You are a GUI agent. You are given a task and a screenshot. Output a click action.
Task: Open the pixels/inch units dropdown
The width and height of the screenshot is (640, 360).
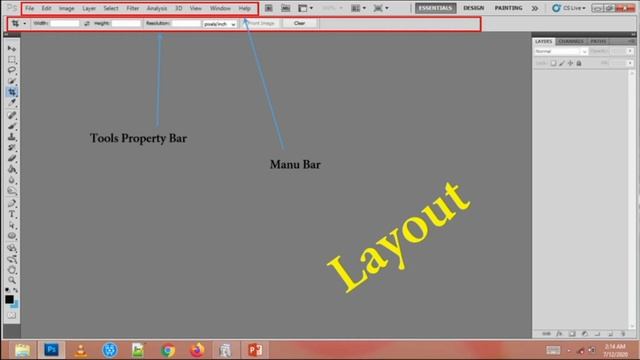(220, 24)
